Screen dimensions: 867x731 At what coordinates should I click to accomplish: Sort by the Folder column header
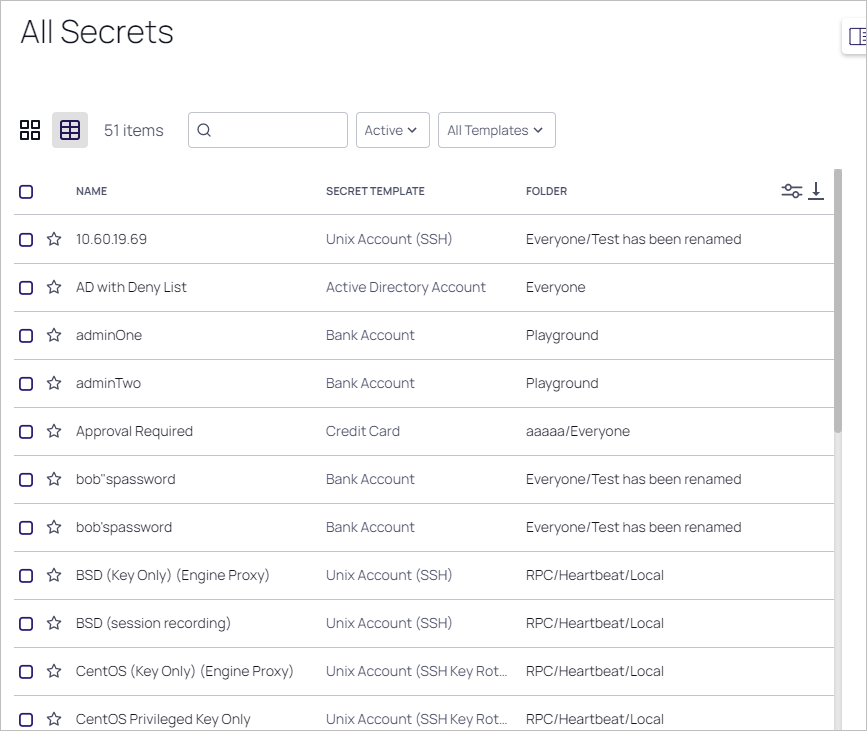pos(546,191)
